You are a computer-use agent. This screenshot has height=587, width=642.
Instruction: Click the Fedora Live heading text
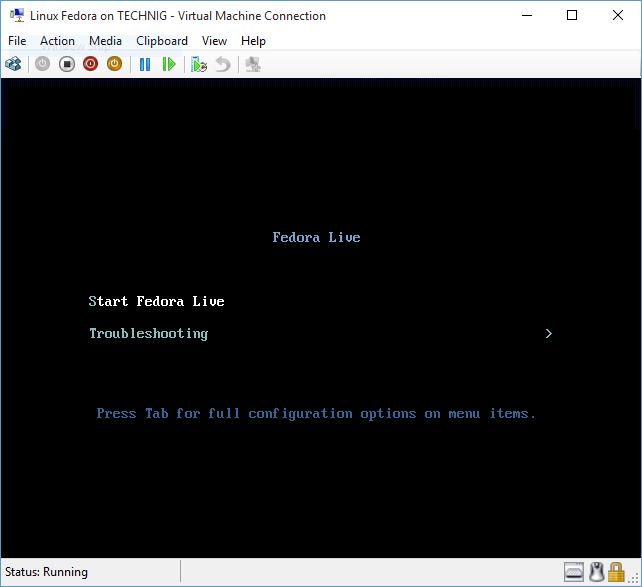316,237
